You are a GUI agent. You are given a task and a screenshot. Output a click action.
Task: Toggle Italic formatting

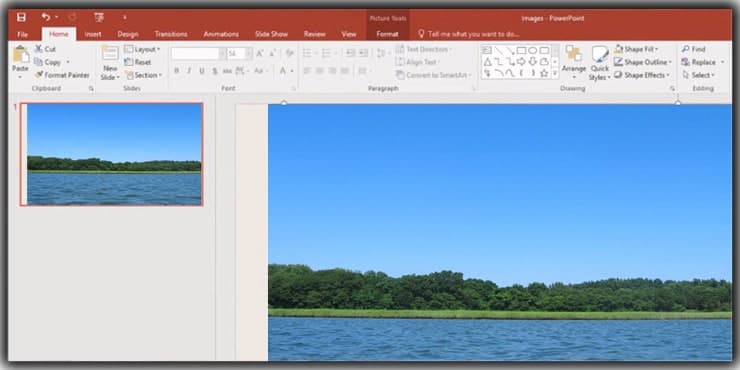click(x=189, y=71)
